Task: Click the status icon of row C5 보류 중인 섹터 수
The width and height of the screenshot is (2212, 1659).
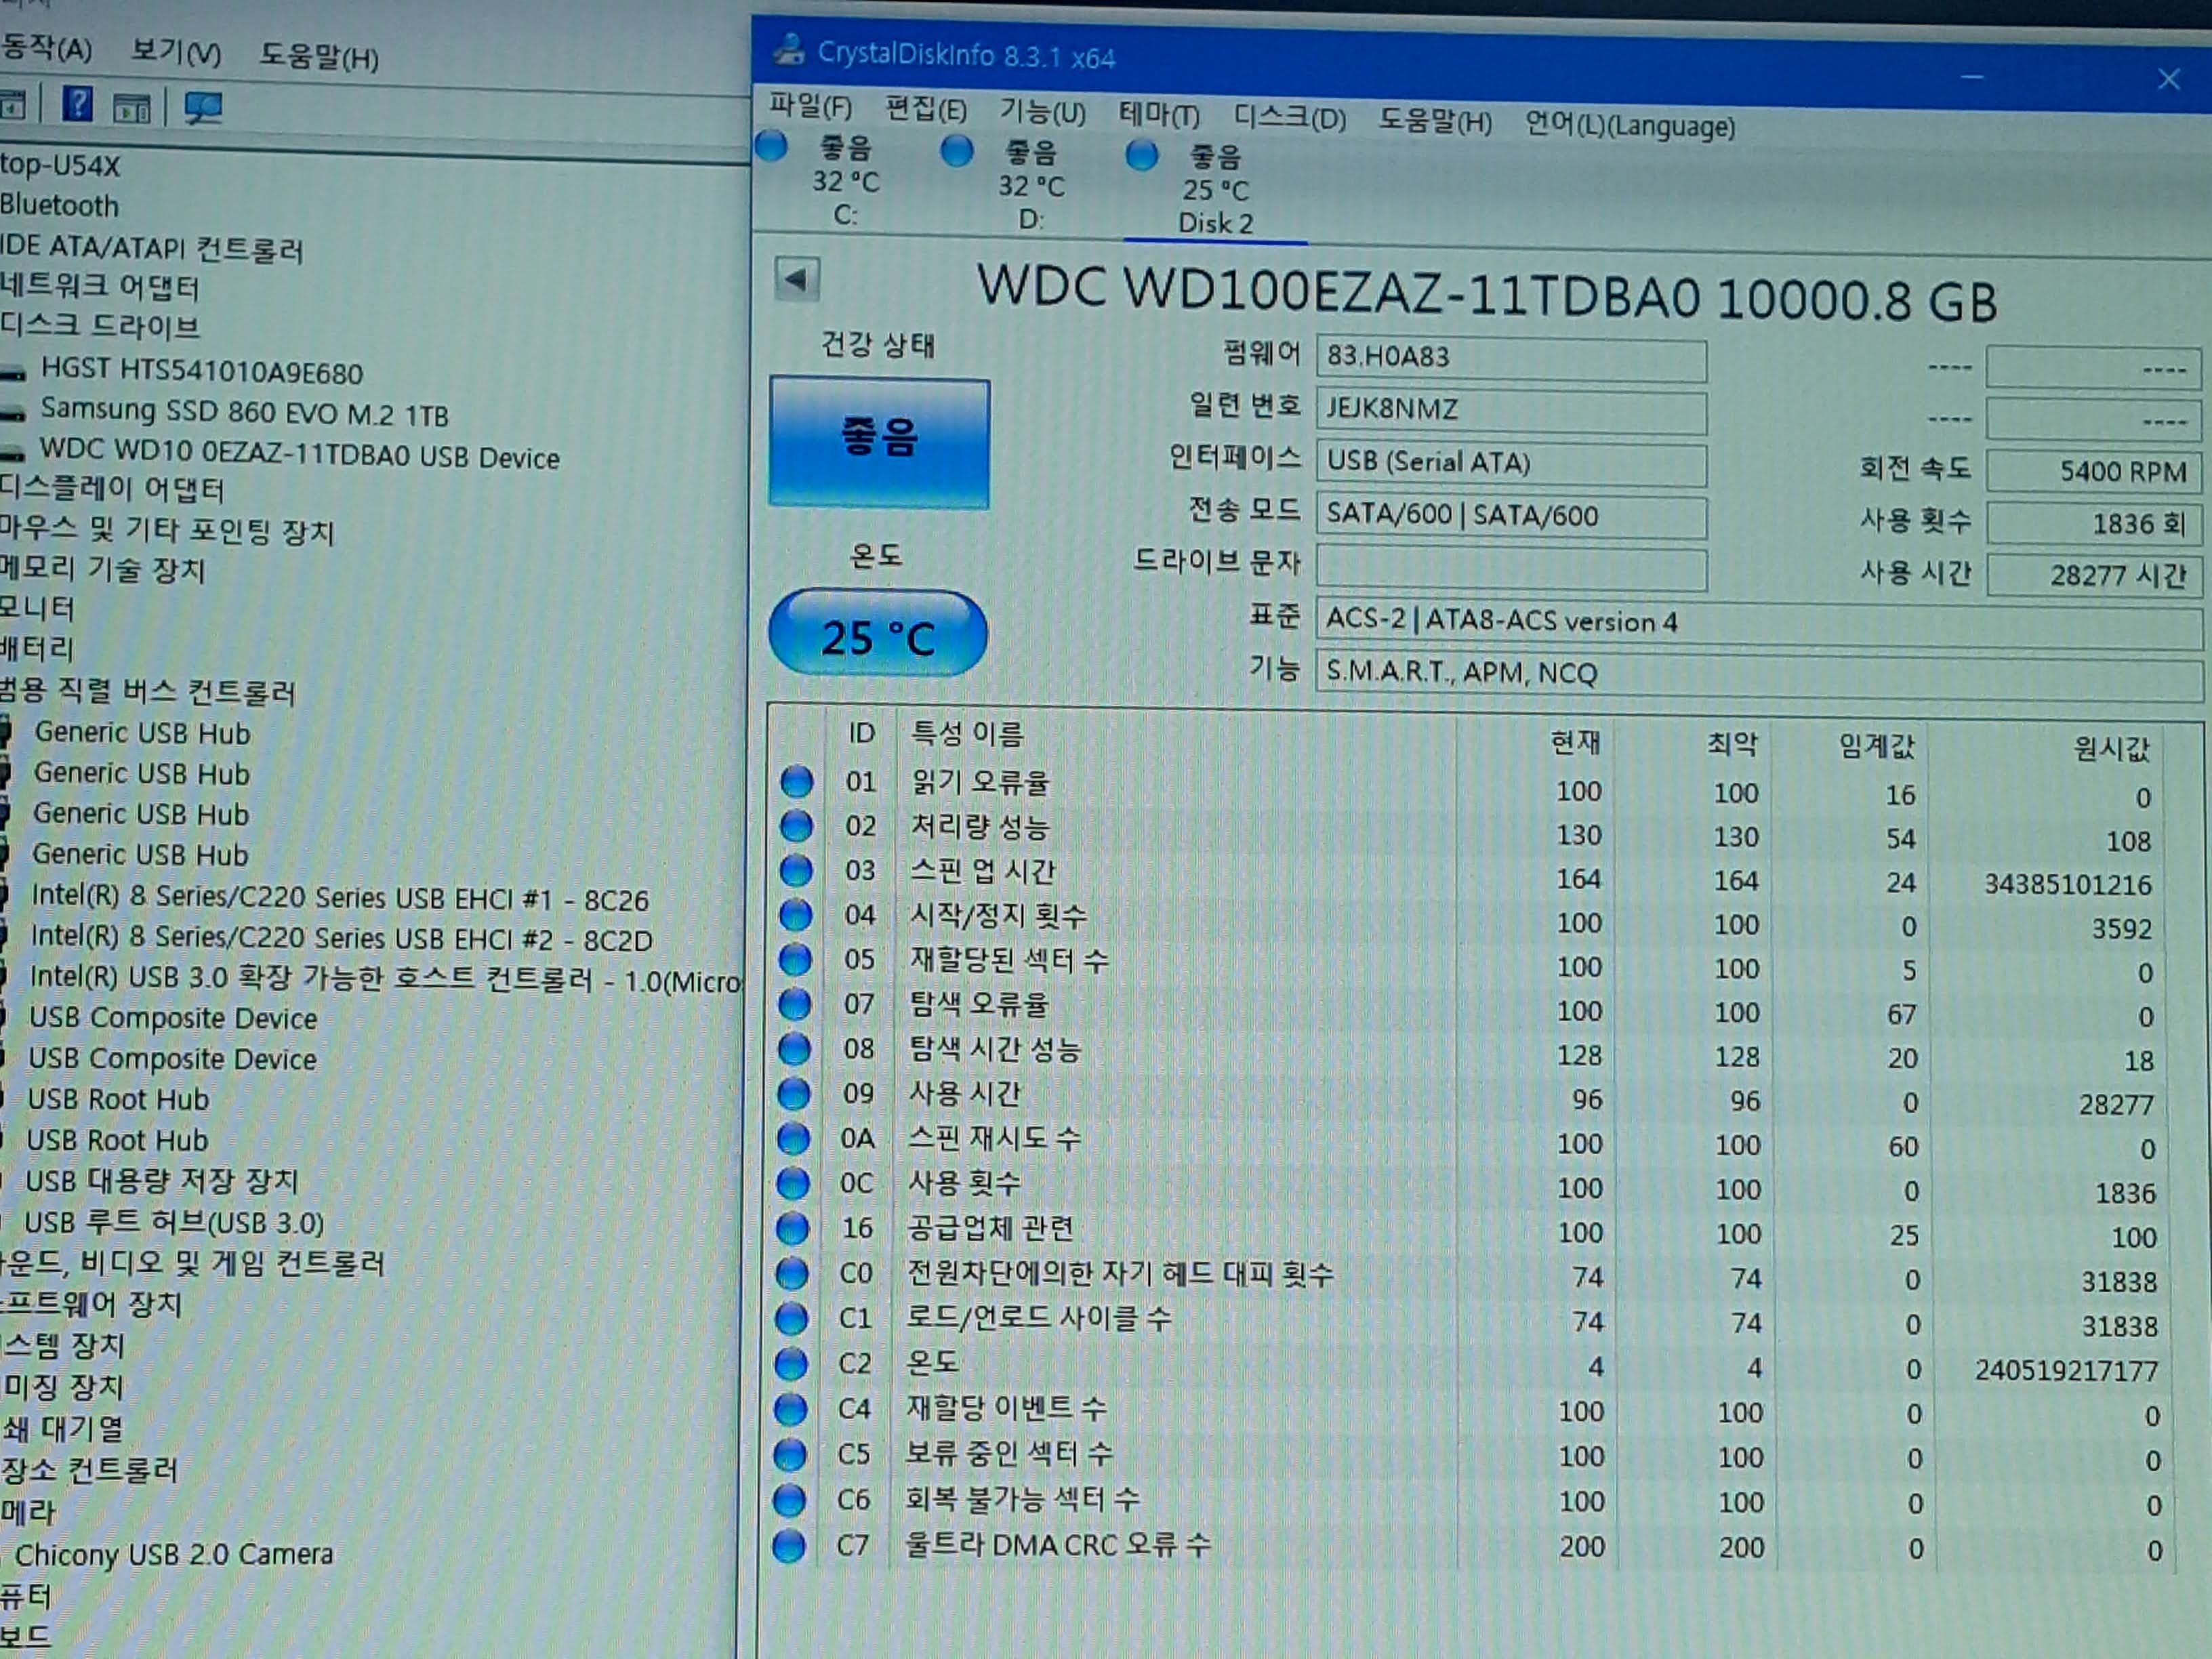Action: tap(790, 1454)
